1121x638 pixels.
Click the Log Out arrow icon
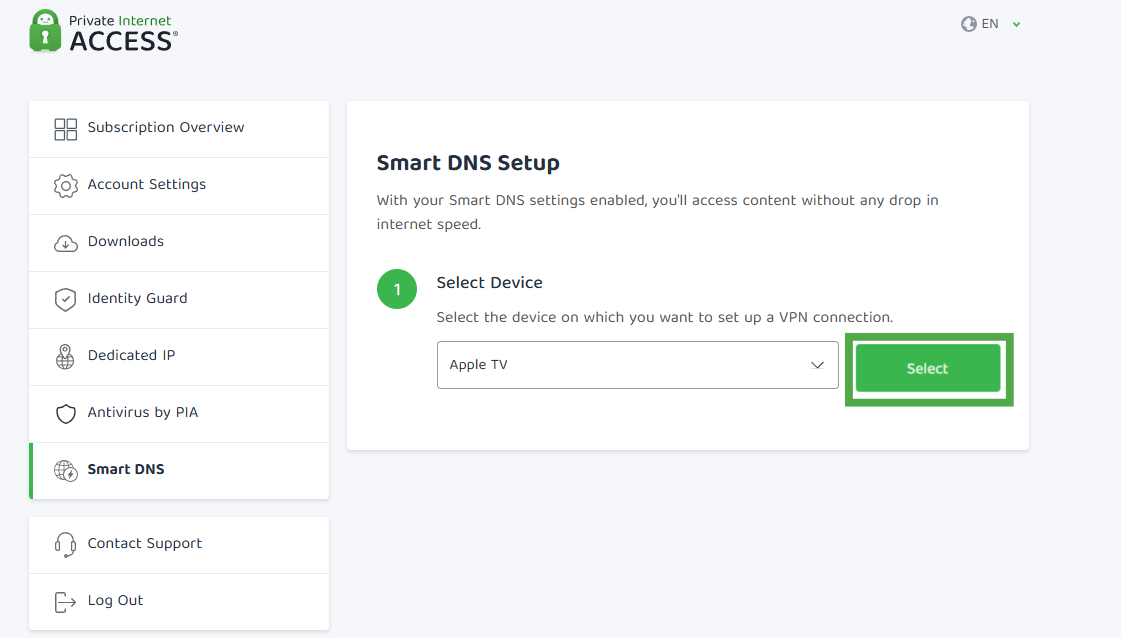(65, 602)
